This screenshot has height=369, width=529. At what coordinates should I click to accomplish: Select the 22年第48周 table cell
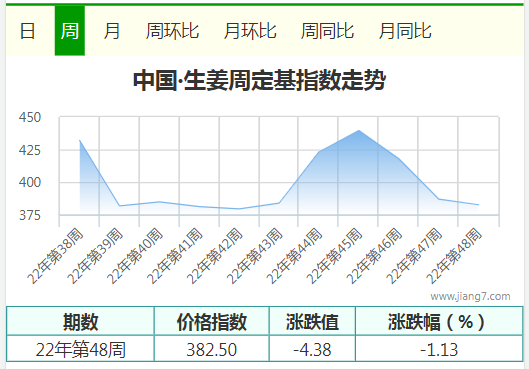point(80,349)
